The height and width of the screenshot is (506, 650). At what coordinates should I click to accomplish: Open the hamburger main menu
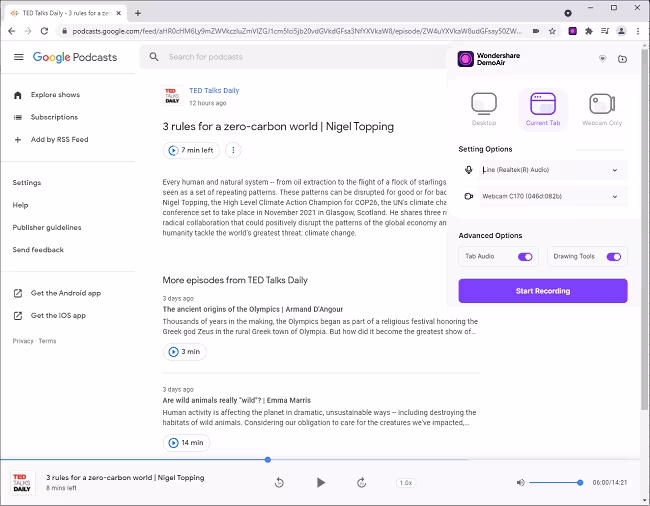click(x=19, y=57)
